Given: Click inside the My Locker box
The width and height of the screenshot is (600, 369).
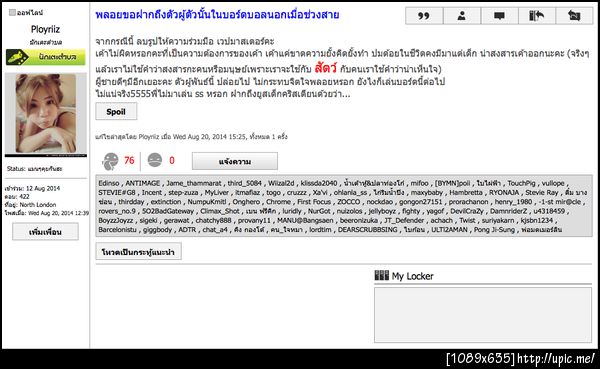Looking at the screenshot, I should 483,315.
